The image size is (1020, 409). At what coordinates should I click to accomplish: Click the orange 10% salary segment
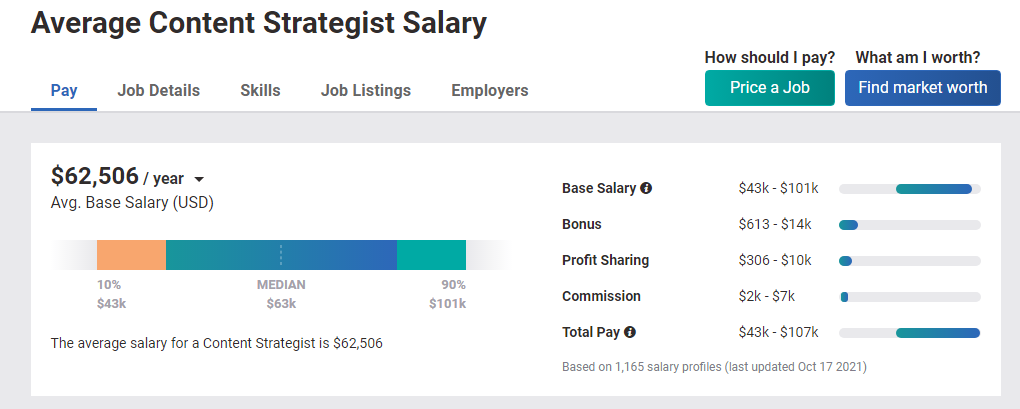tap(131, 255)
